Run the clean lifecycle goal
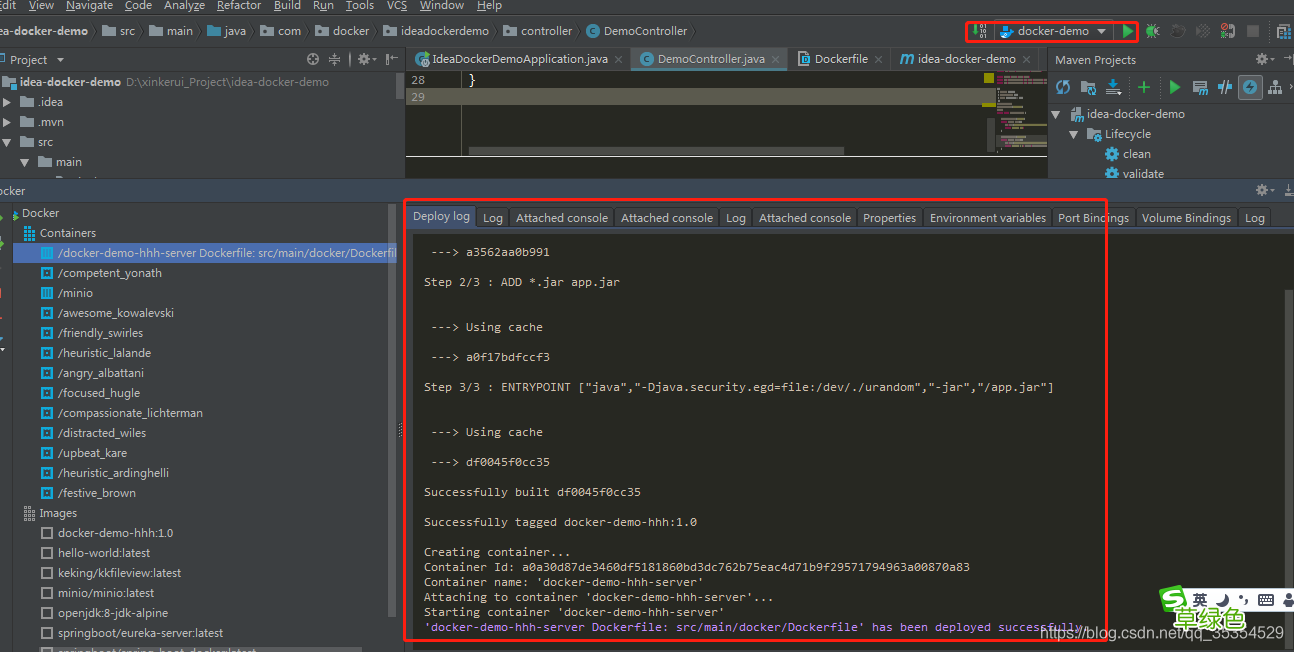Viewport: 1294px width, 652px height. (1136, 154)
